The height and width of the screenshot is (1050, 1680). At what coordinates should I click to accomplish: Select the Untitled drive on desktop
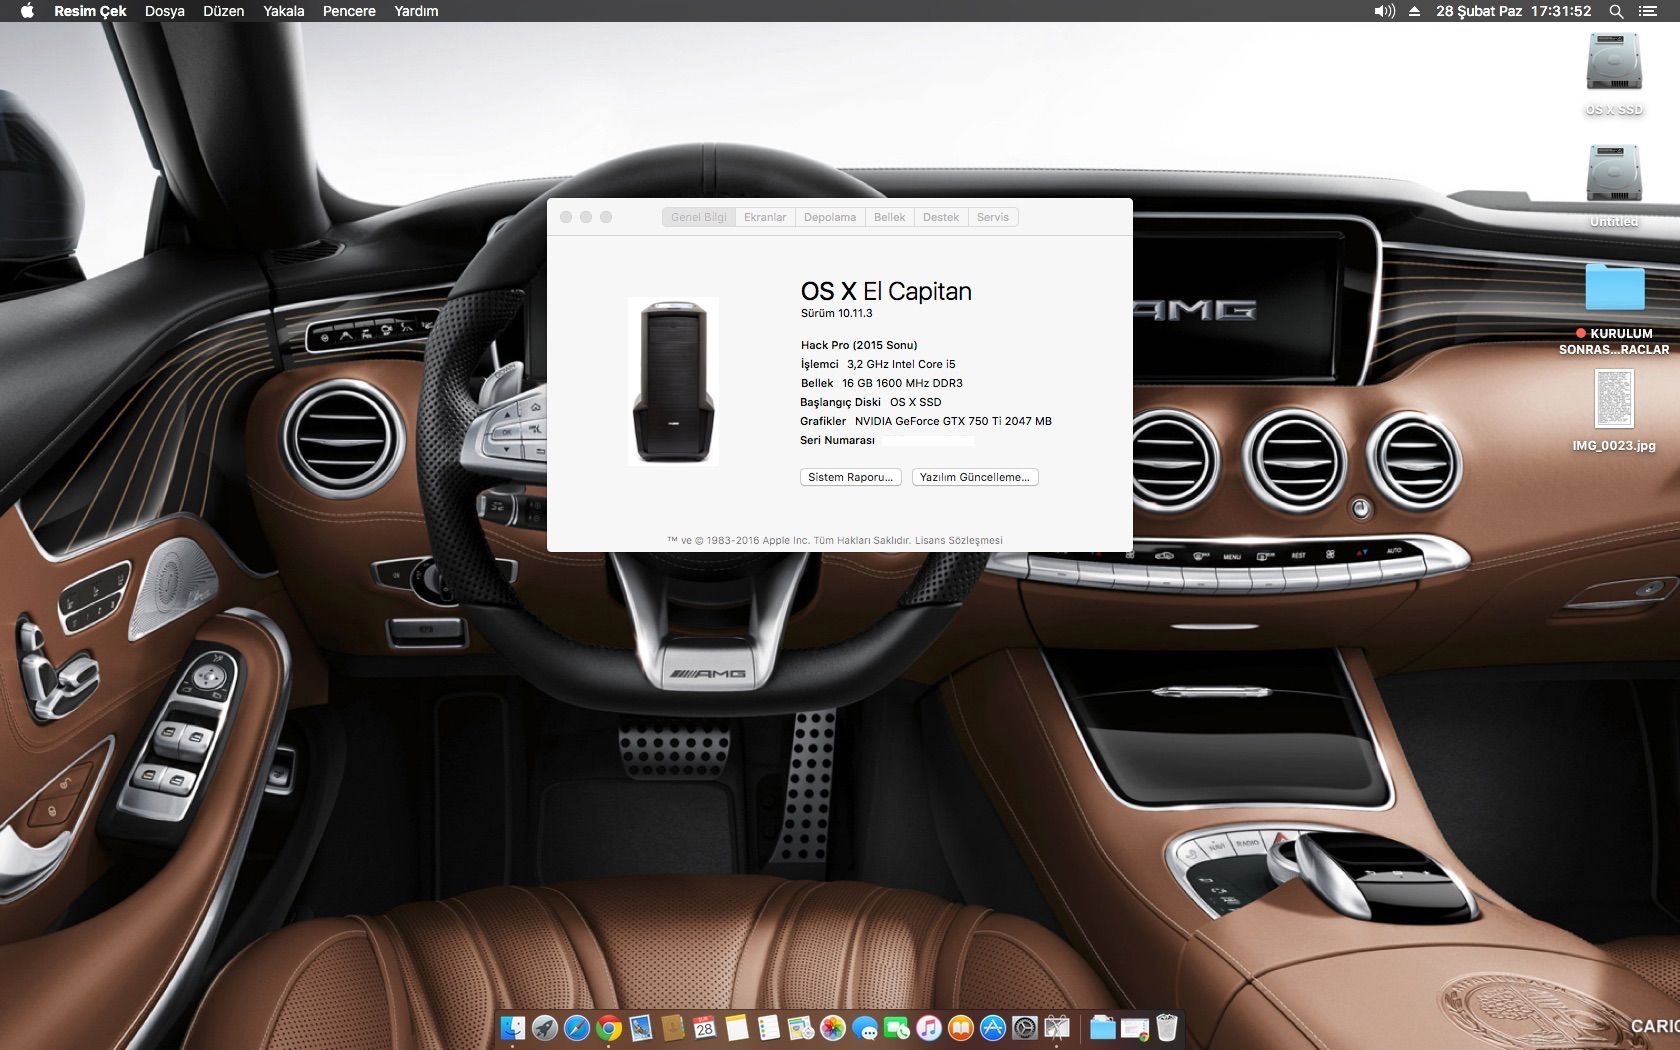coord(1614,186)
